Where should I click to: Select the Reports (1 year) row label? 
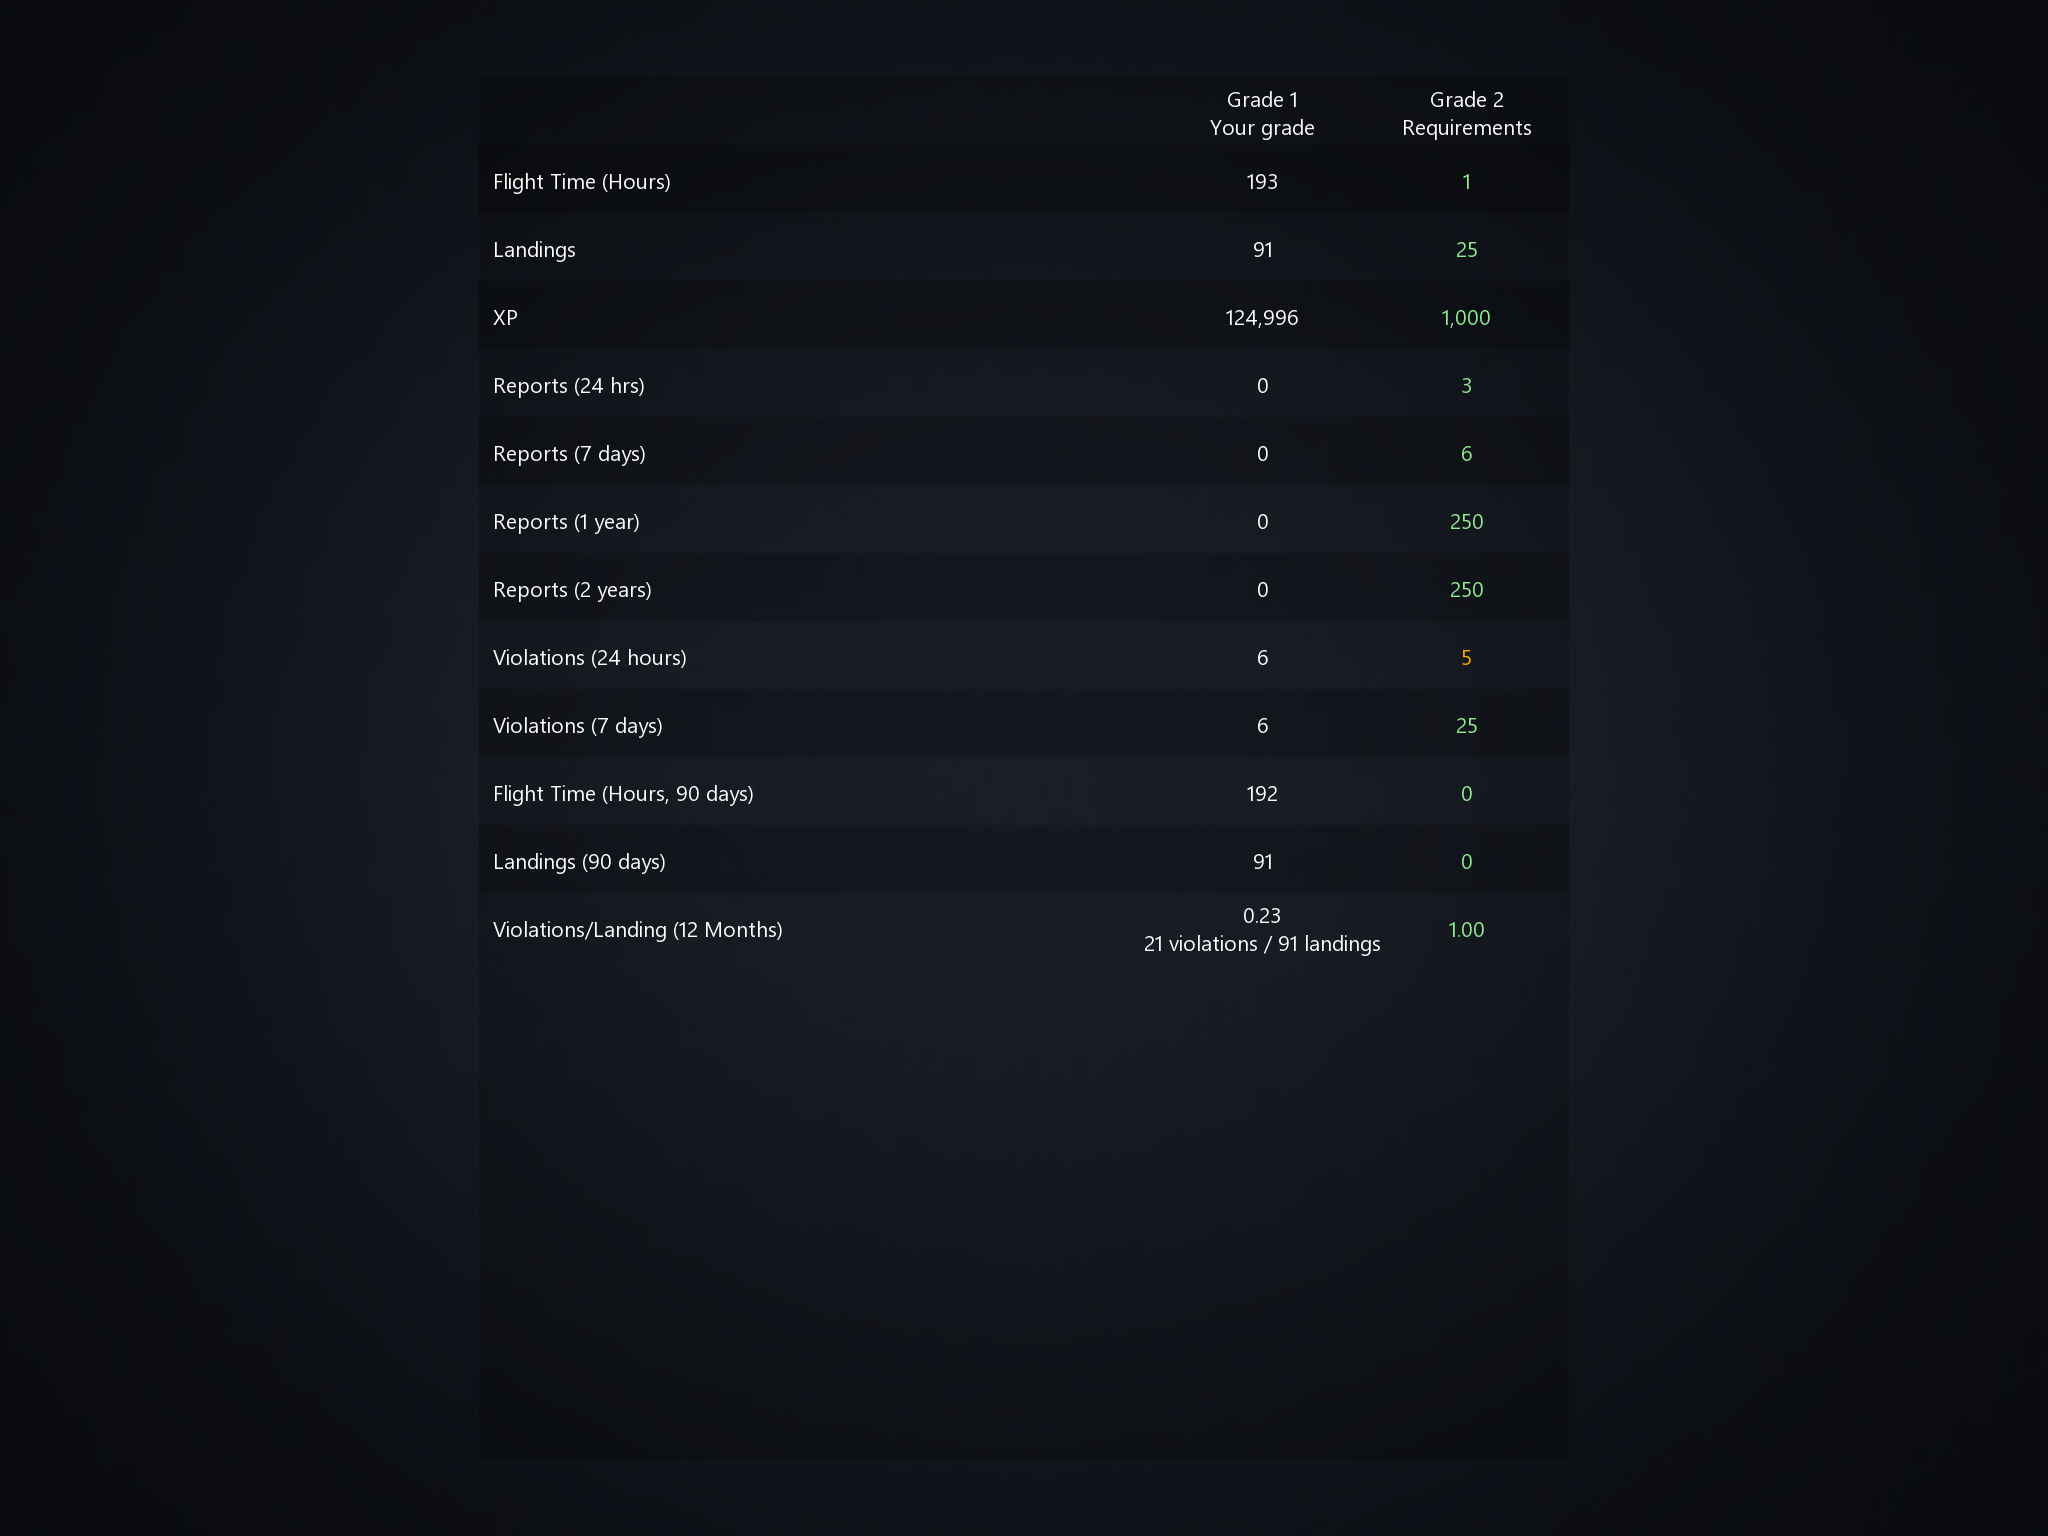pos(566,522)
